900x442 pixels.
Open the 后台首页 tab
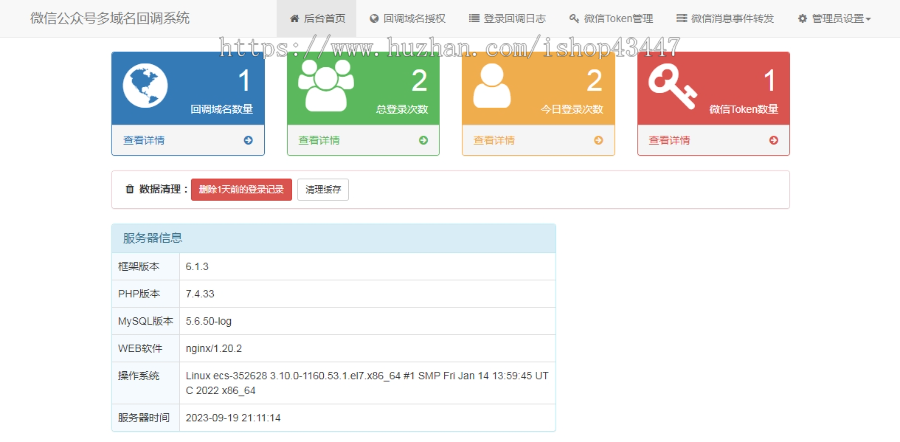click(316, 19)
